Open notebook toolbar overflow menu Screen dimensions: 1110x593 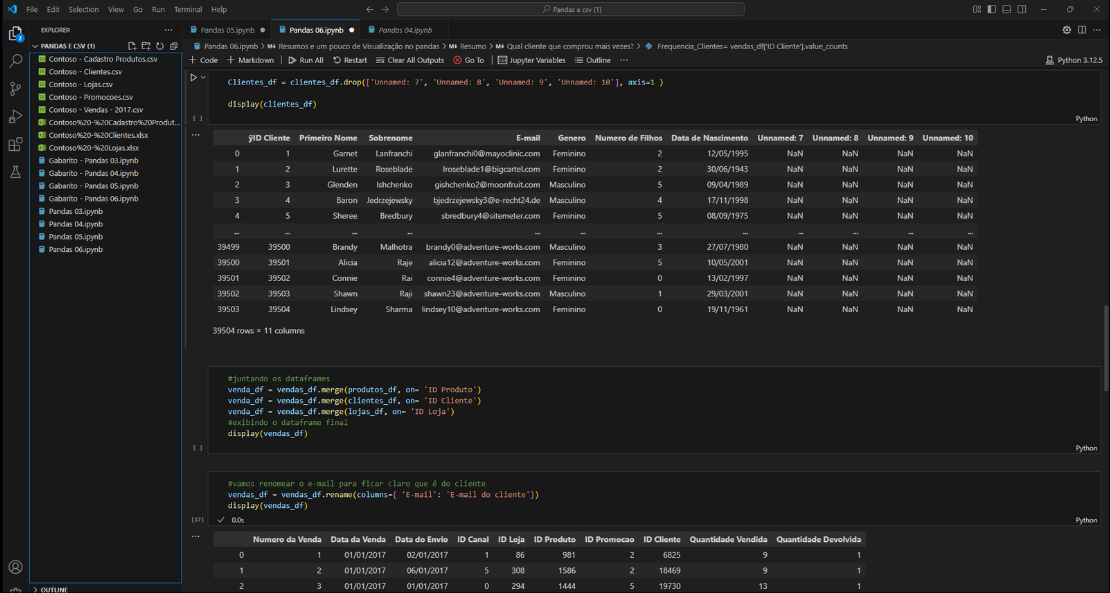tap(624, 60)
